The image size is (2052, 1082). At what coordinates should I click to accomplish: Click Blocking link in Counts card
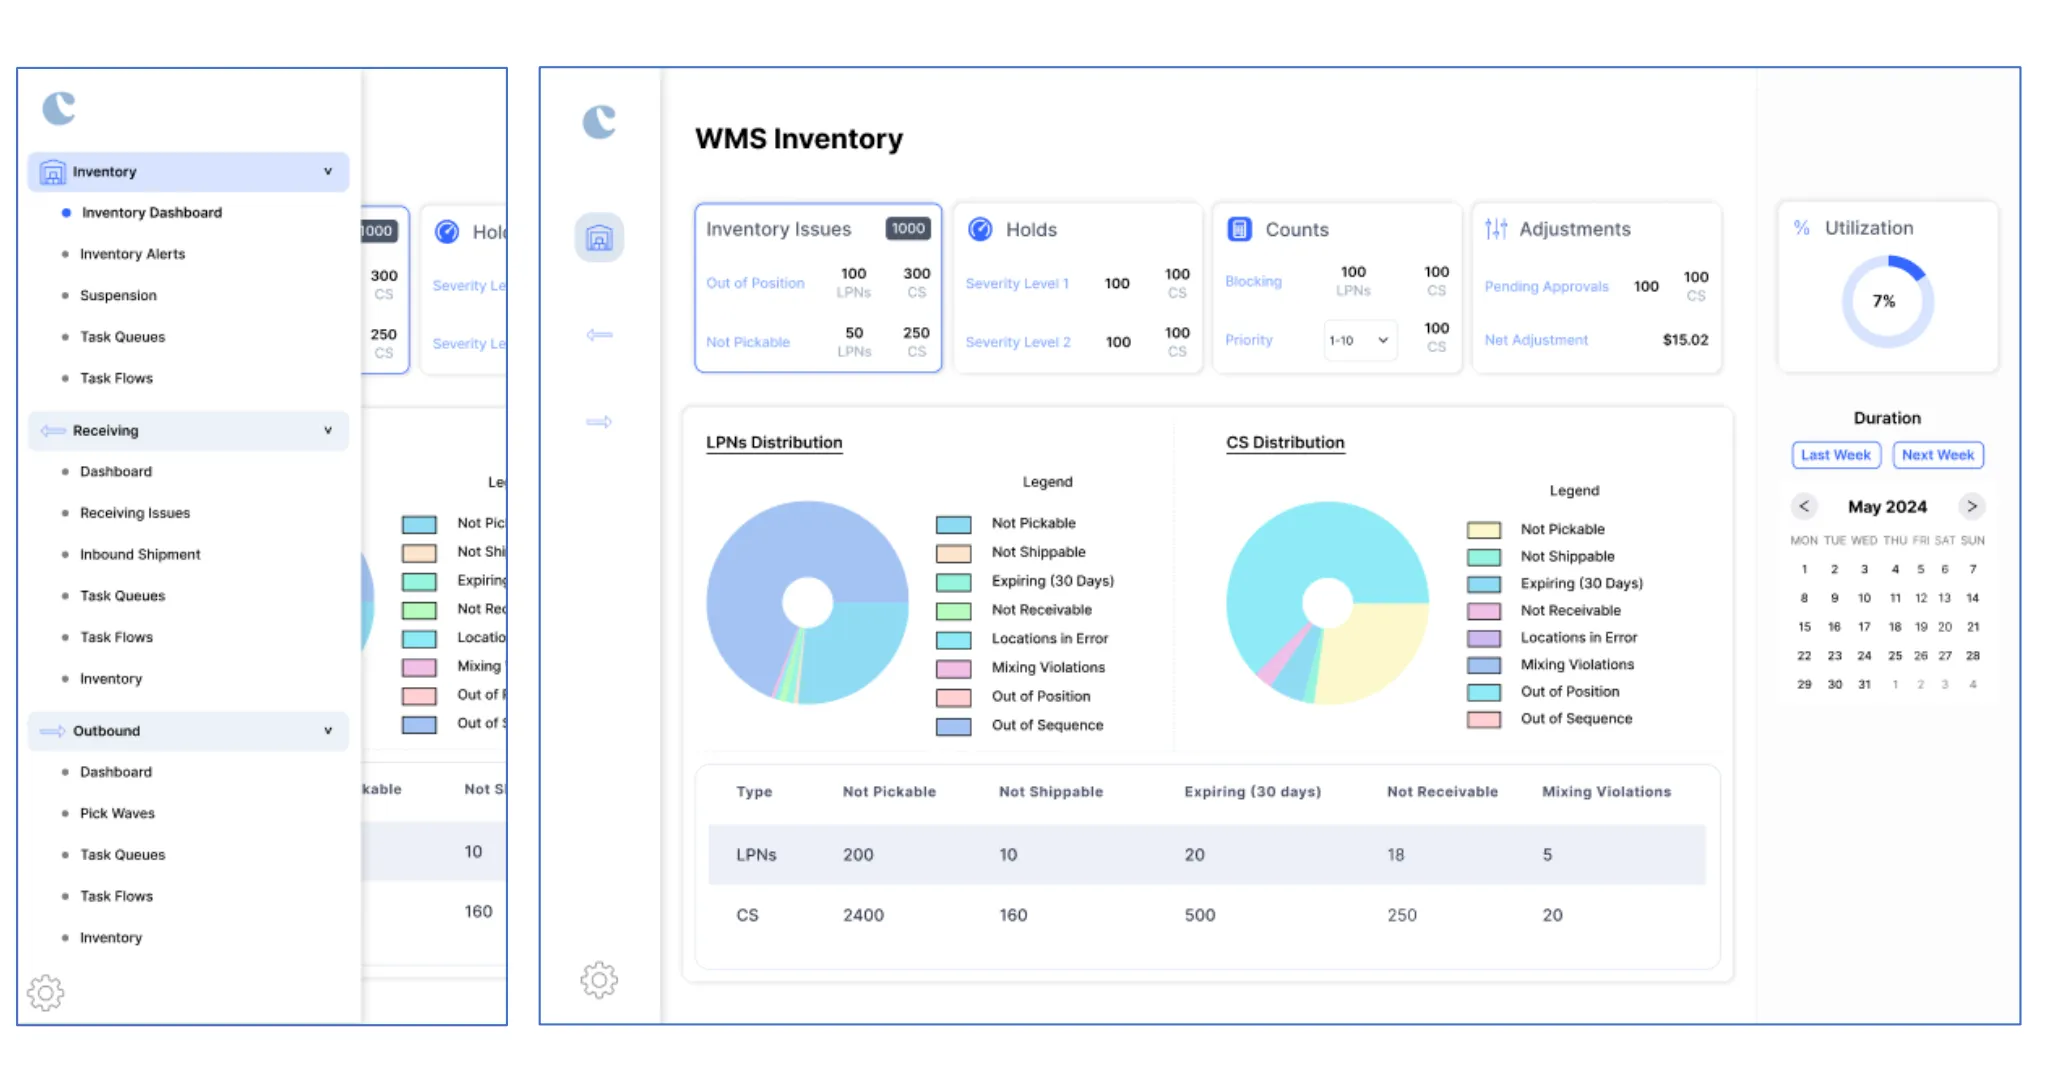[x=1253, y=281]
